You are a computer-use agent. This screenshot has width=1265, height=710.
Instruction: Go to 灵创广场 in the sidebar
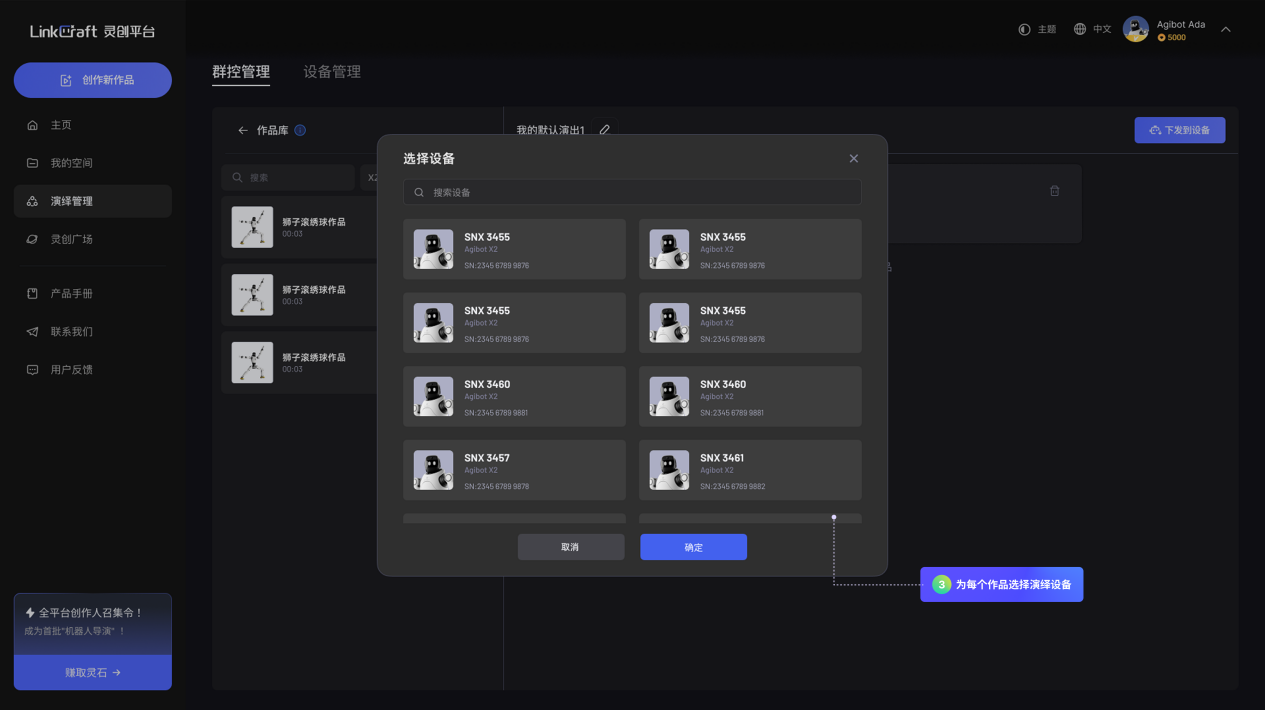(x=71, y=239)
